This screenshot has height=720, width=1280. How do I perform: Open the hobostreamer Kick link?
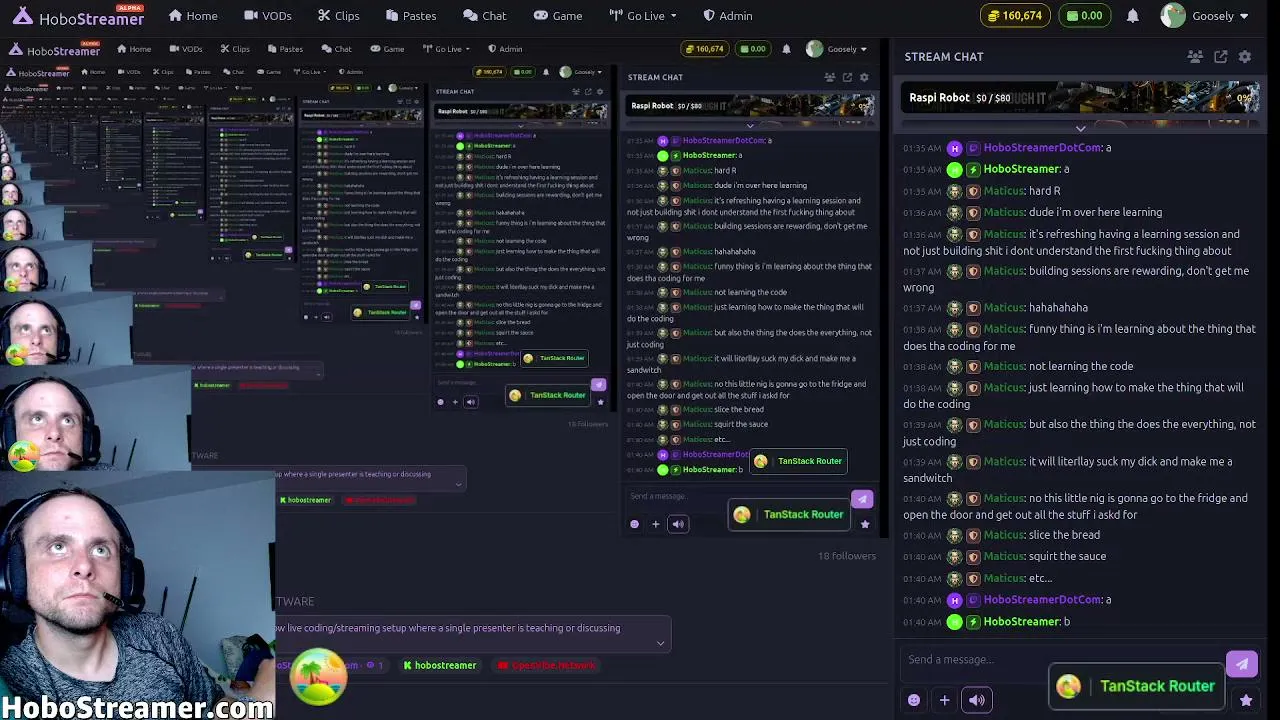[x=440, y=665]
